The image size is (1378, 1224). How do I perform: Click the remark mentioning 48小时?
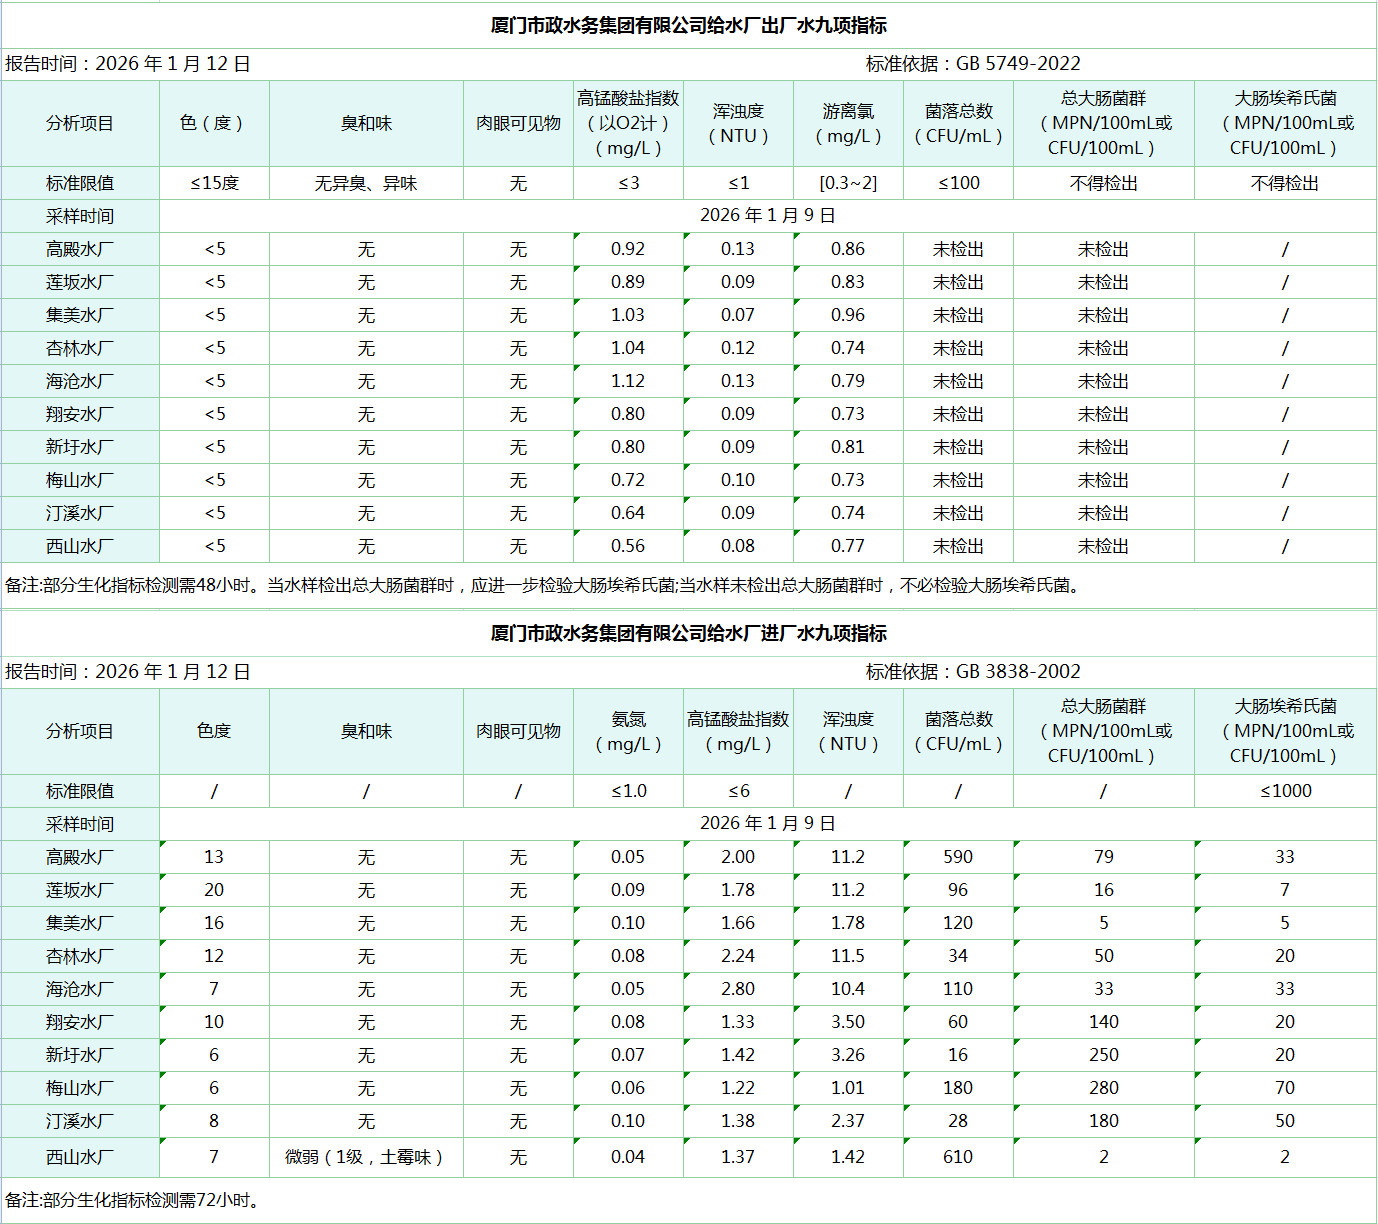click(x=545, y=585)
